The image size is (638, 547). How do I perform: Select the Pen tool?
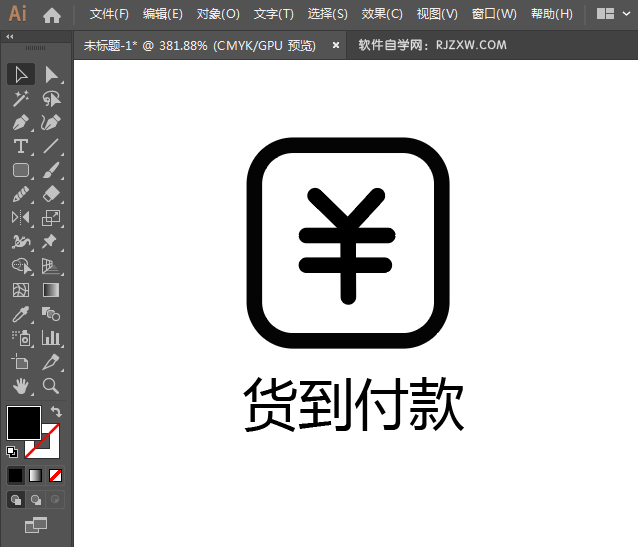click(21, 123)
